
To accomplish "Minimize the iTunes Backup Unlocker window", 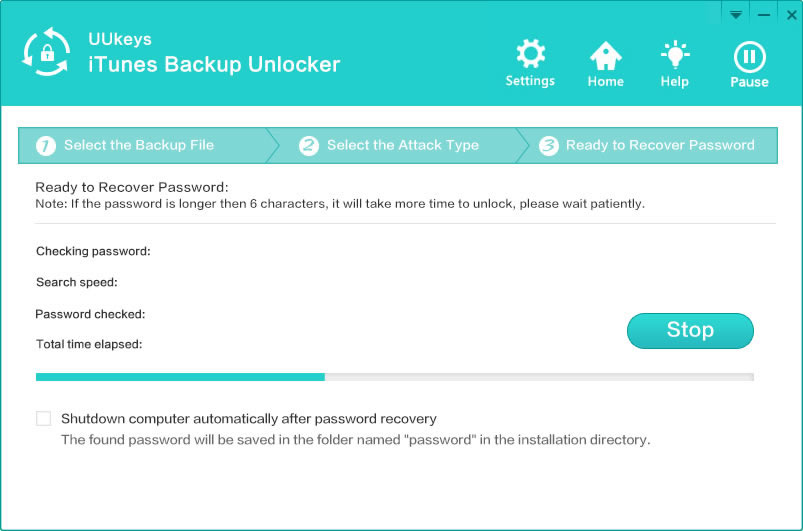I will [x=763, y=15].
